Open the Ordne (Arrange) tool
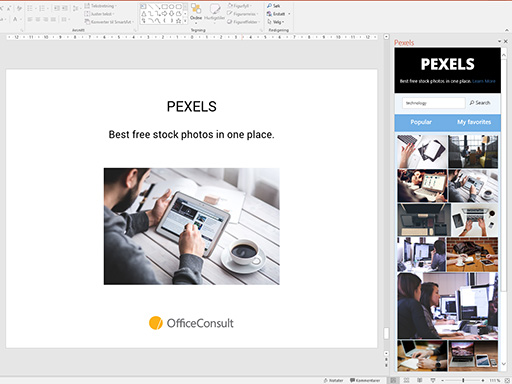 point(196,13)
